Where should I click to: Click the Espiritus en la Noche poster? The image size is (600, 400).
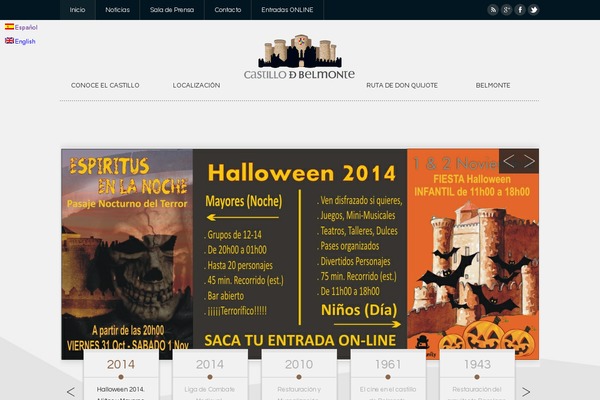pyautogui.click(x=127, y=254)
